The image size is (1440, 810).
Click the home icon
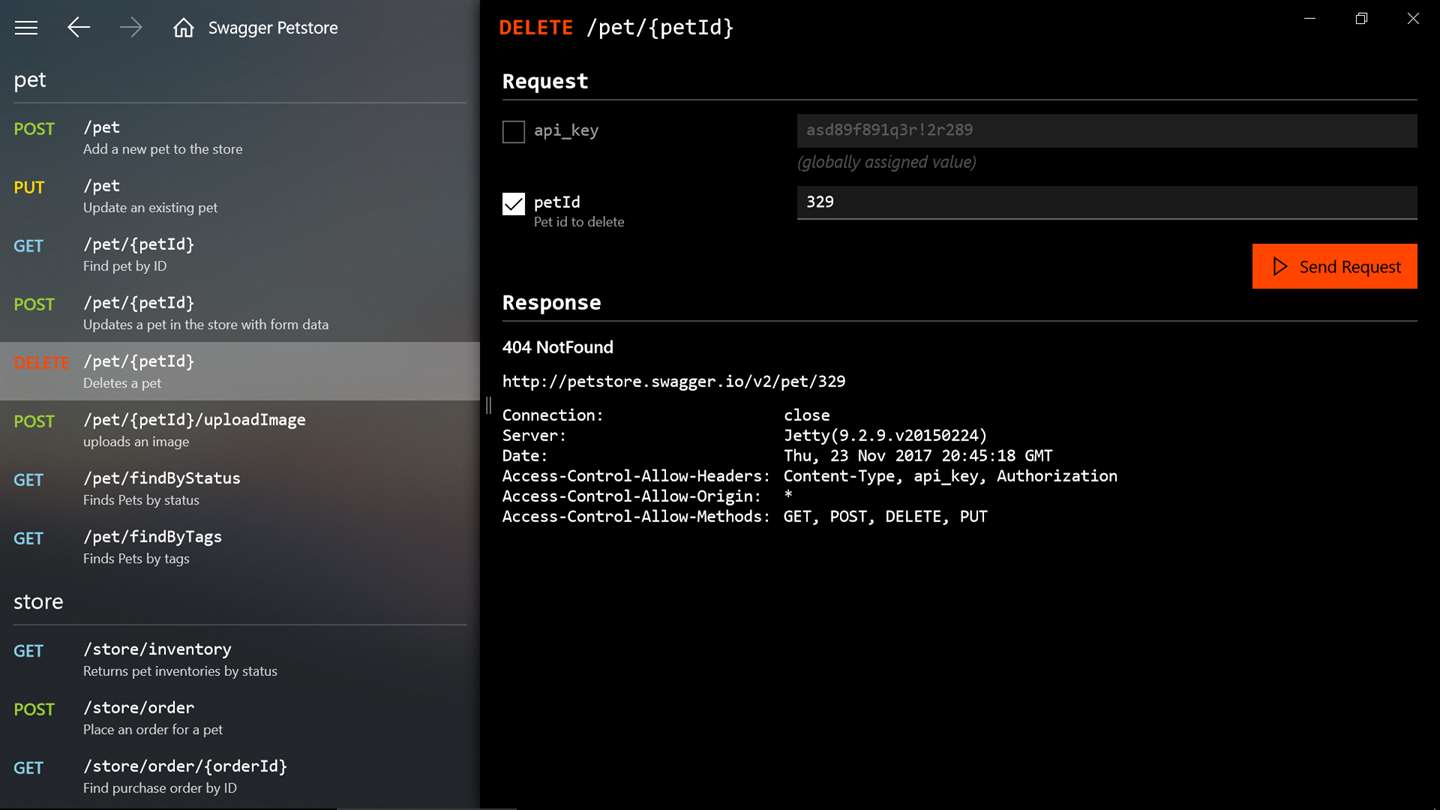(x=183, y=28)
